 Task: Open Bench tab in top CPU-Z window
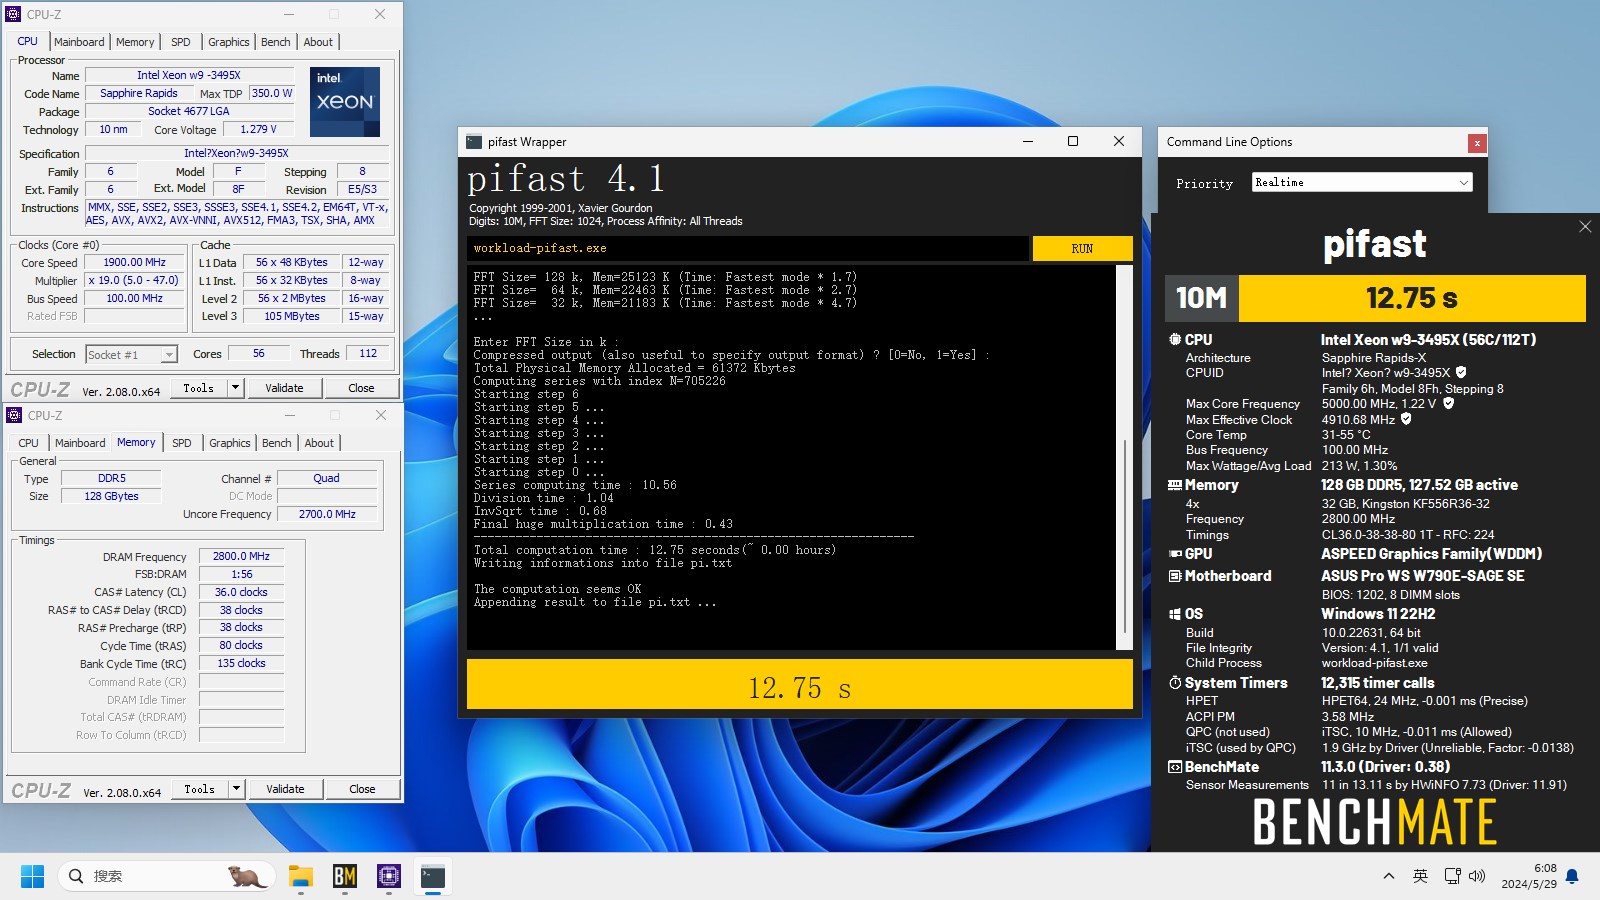276,42
